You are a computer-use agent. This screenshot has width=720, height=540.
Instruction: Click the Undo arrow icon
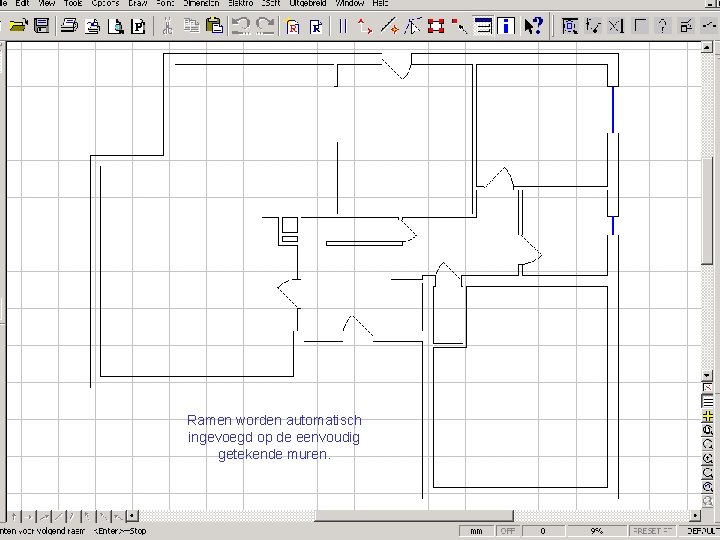240,26
